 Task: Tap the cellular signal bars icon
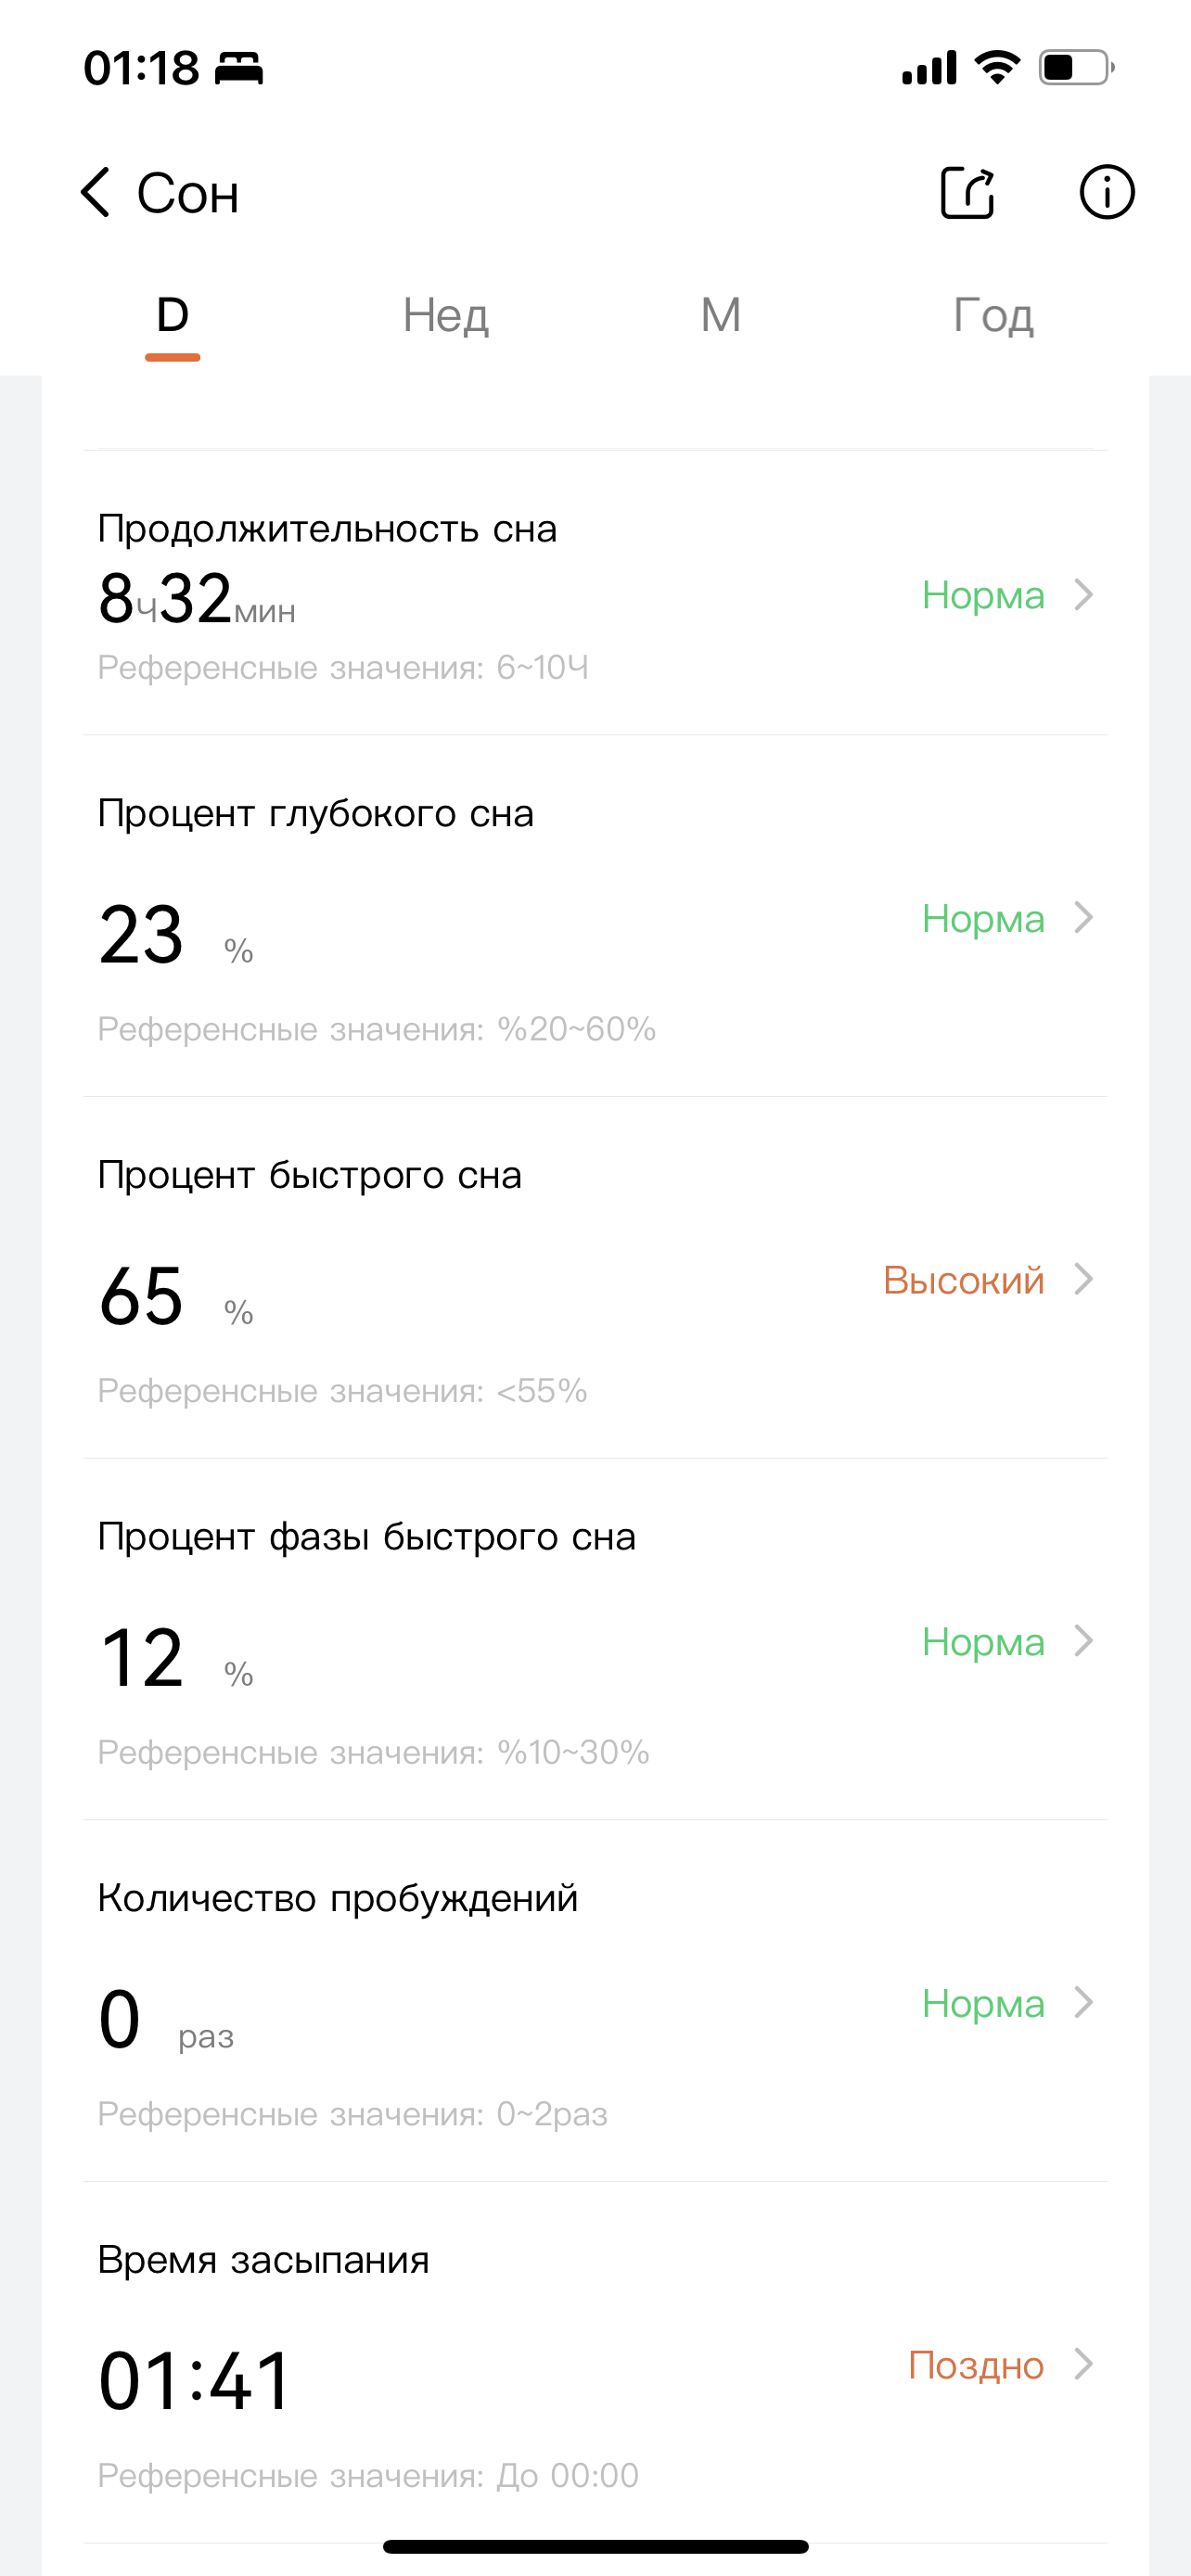pyautogui.click(x=929, y=68)
